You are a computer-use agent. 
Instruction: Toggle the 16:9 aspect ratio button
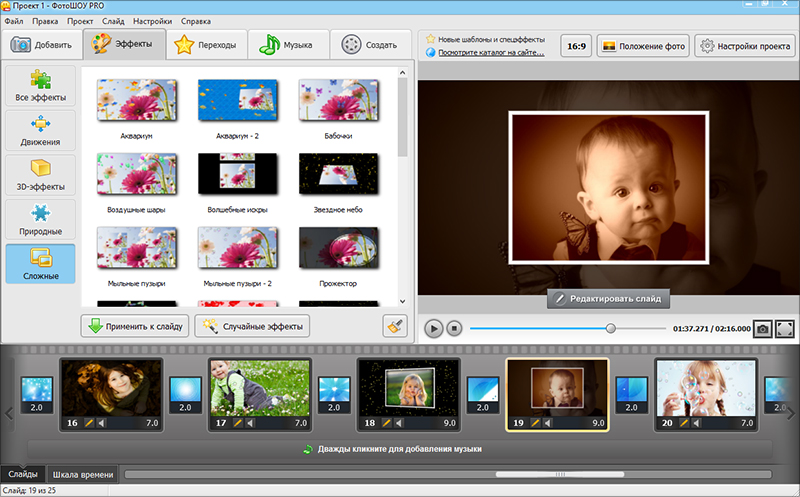[x=575, y=46]
